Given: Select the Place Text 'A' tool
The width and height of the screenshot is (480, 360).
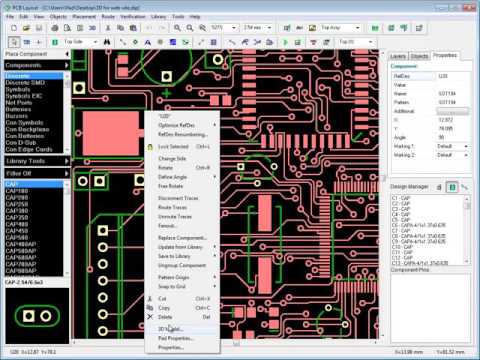Looking at the screenshot, I should click(148, 42).
